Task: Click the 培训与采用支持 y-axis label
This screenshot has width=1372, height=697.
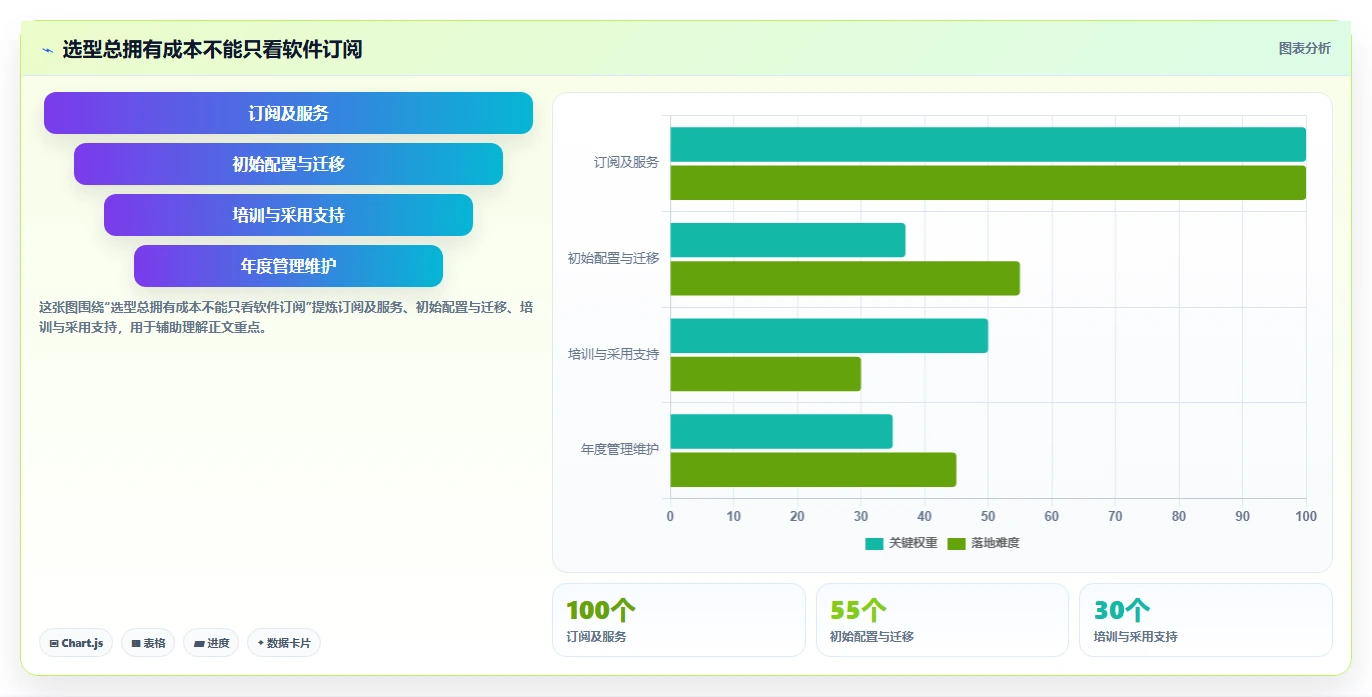Action: pos(613,354)
